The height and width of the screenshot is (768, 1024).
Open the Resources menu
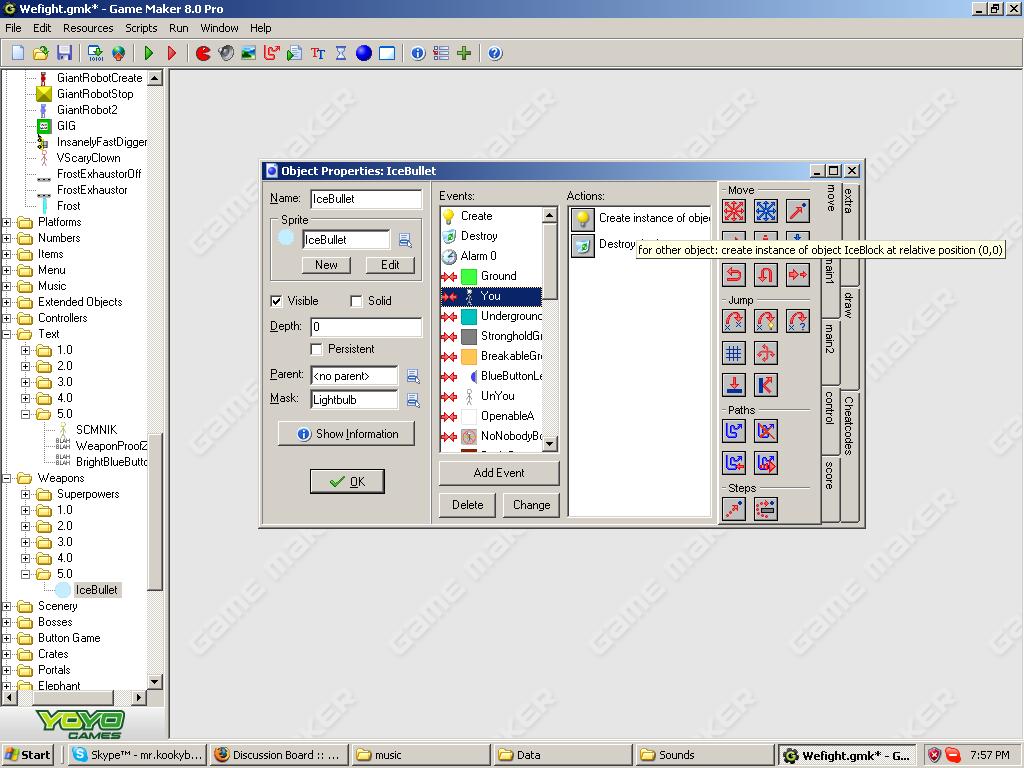(88, 28)
